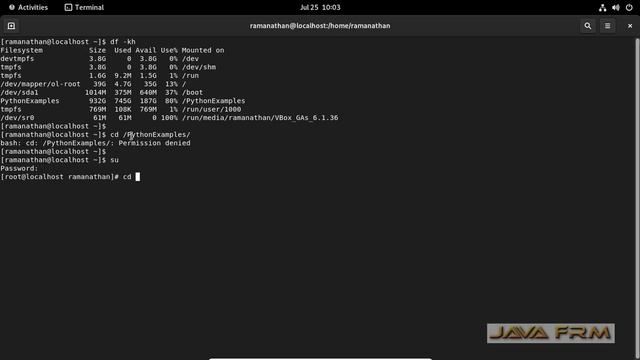Click the 'Password:' prompt line
The image size is (640, 360).
pos(19,168)
